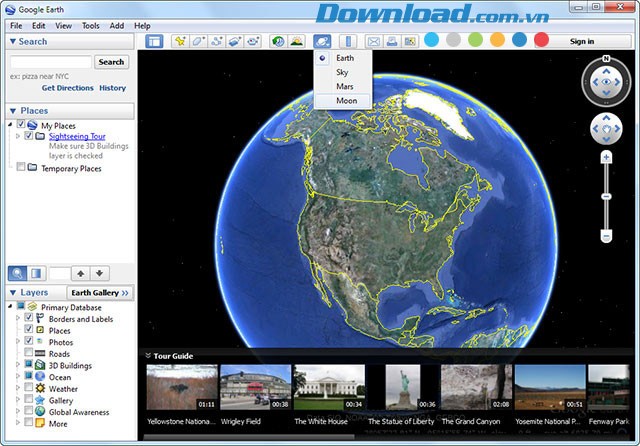Toggle the sidebar panel toolbar icon
640x446 pixels.
click(x=154, y=41)
